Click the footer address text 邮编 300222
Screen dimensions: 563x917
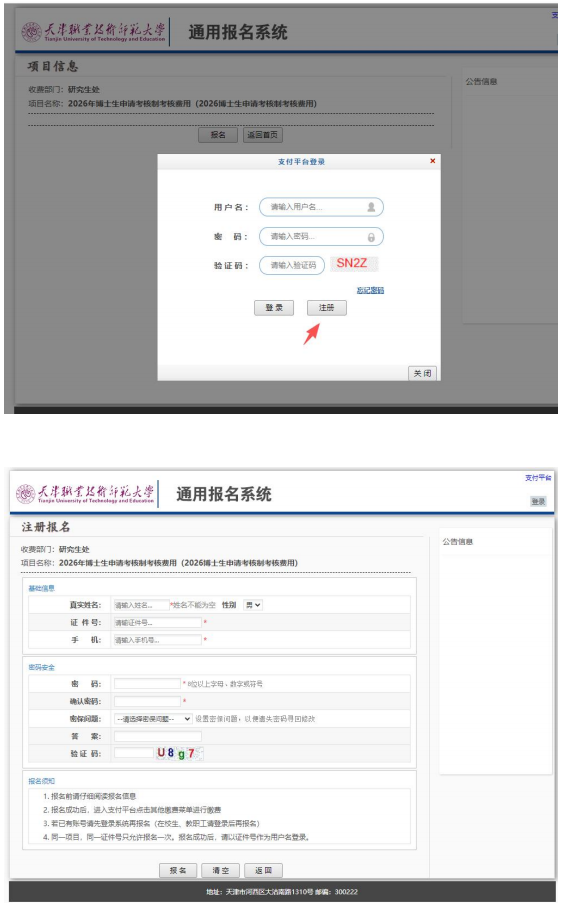point(336,892)
